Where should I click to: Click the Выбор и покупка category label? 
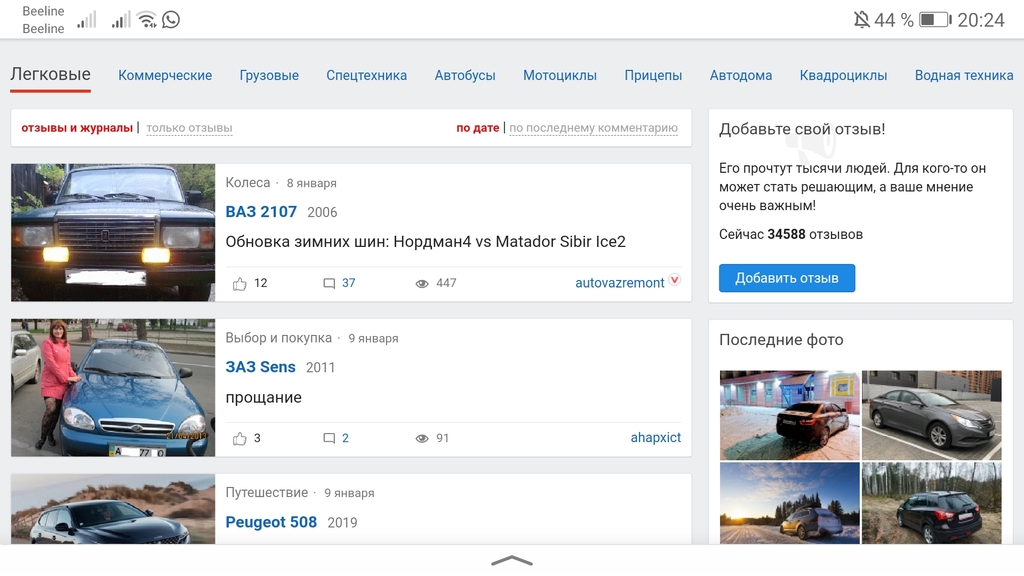(278, 338)
